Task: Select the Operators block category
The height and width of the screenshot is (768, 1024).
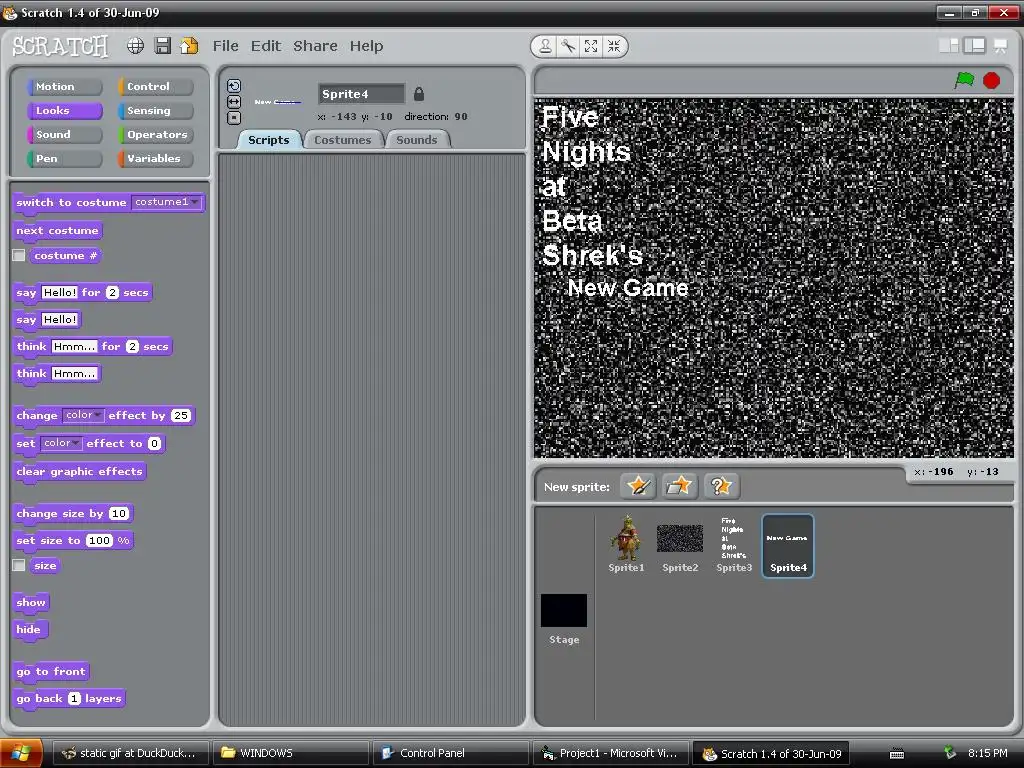Action: coord(155,135)
